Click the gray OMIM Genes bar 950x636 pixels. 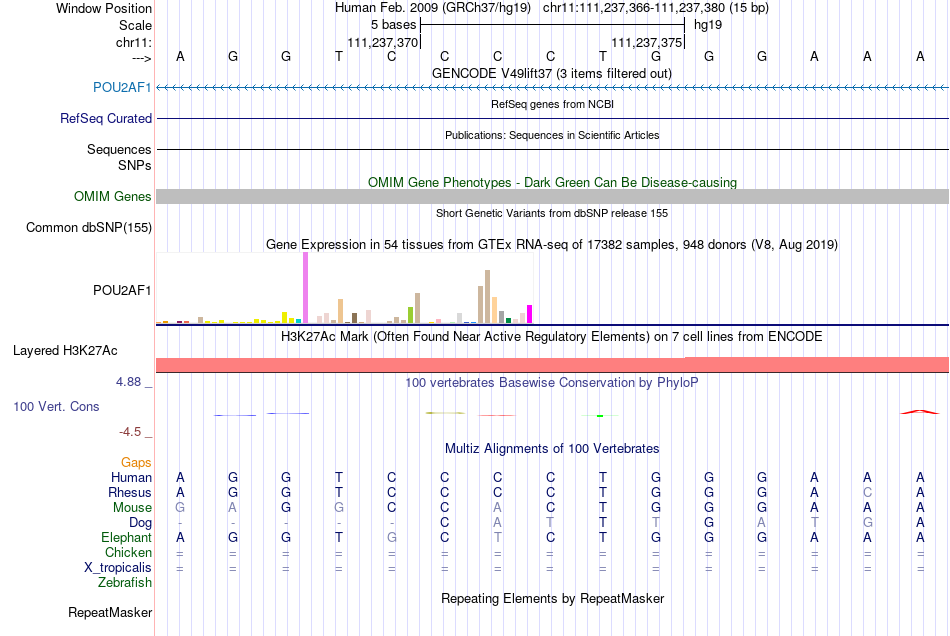pos(552,196)
